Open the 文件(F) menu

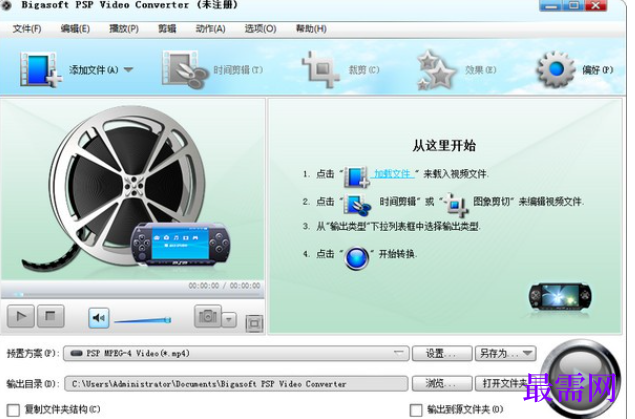tap(27, 29)
